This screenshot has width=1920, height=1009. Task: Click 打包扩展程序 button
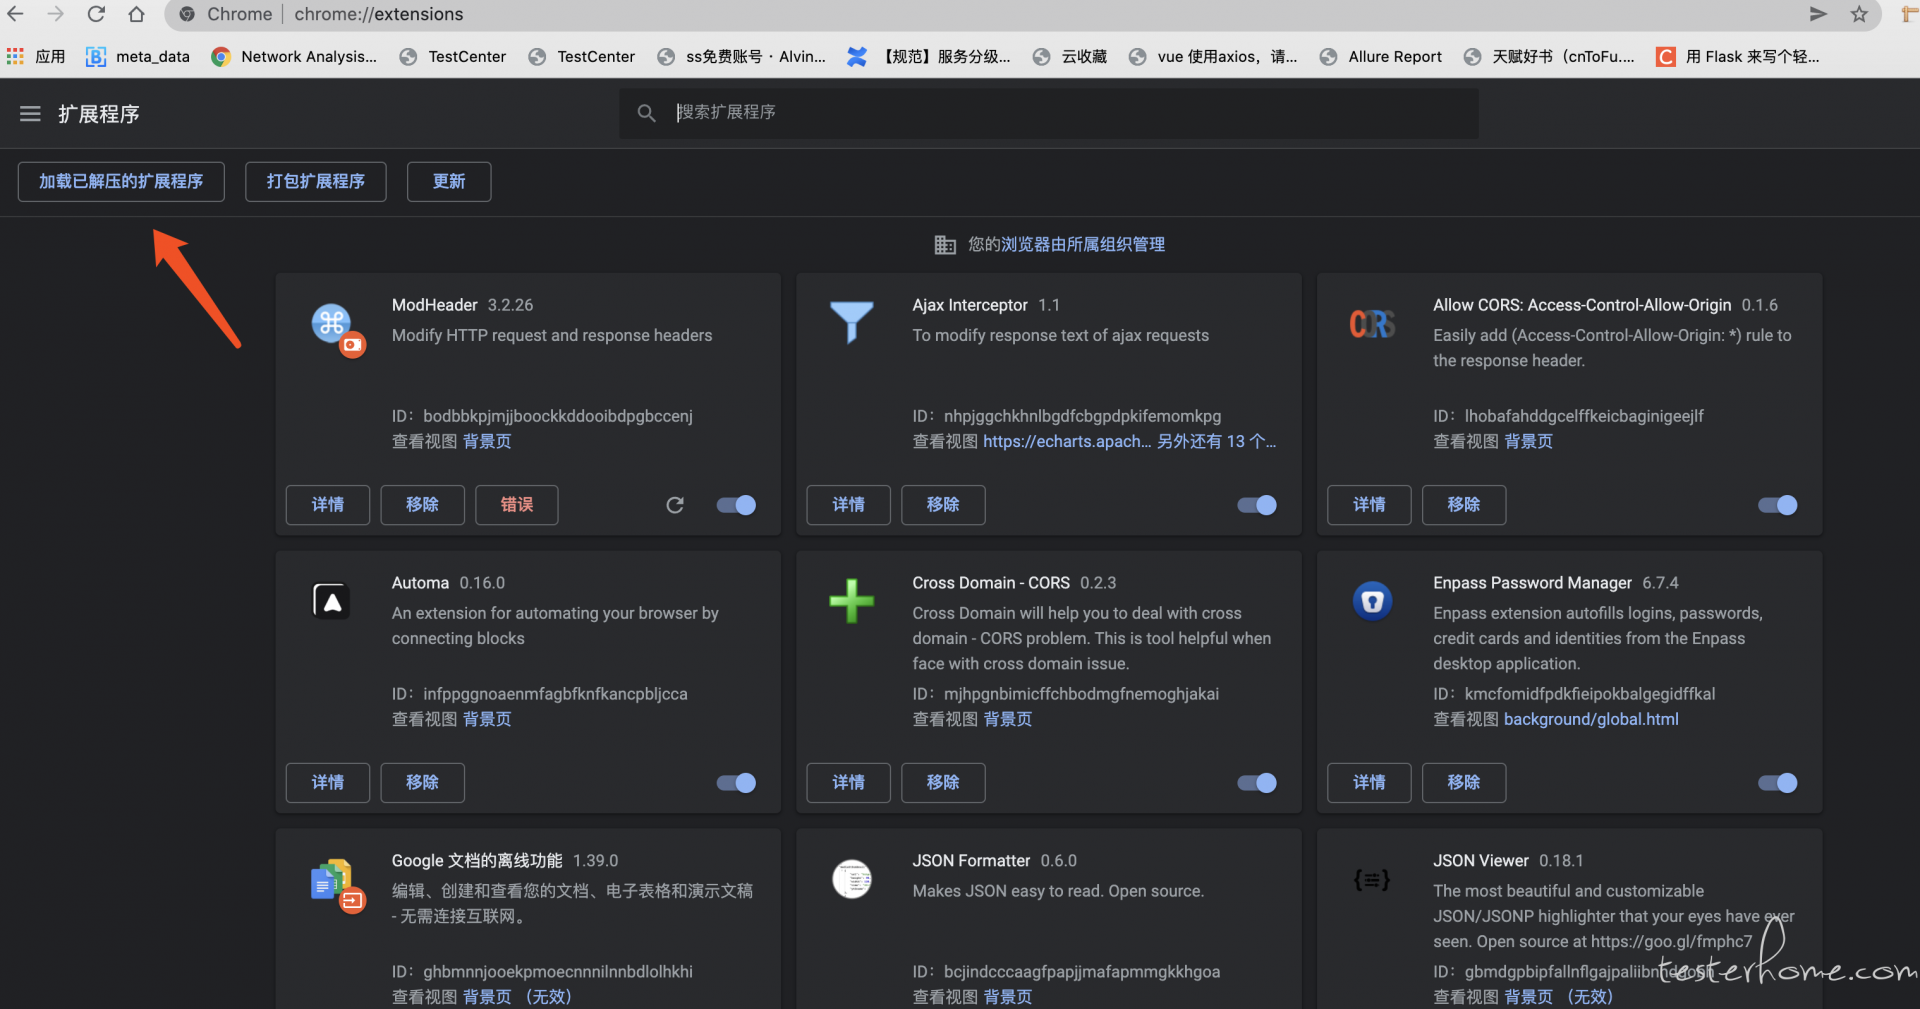316,182
